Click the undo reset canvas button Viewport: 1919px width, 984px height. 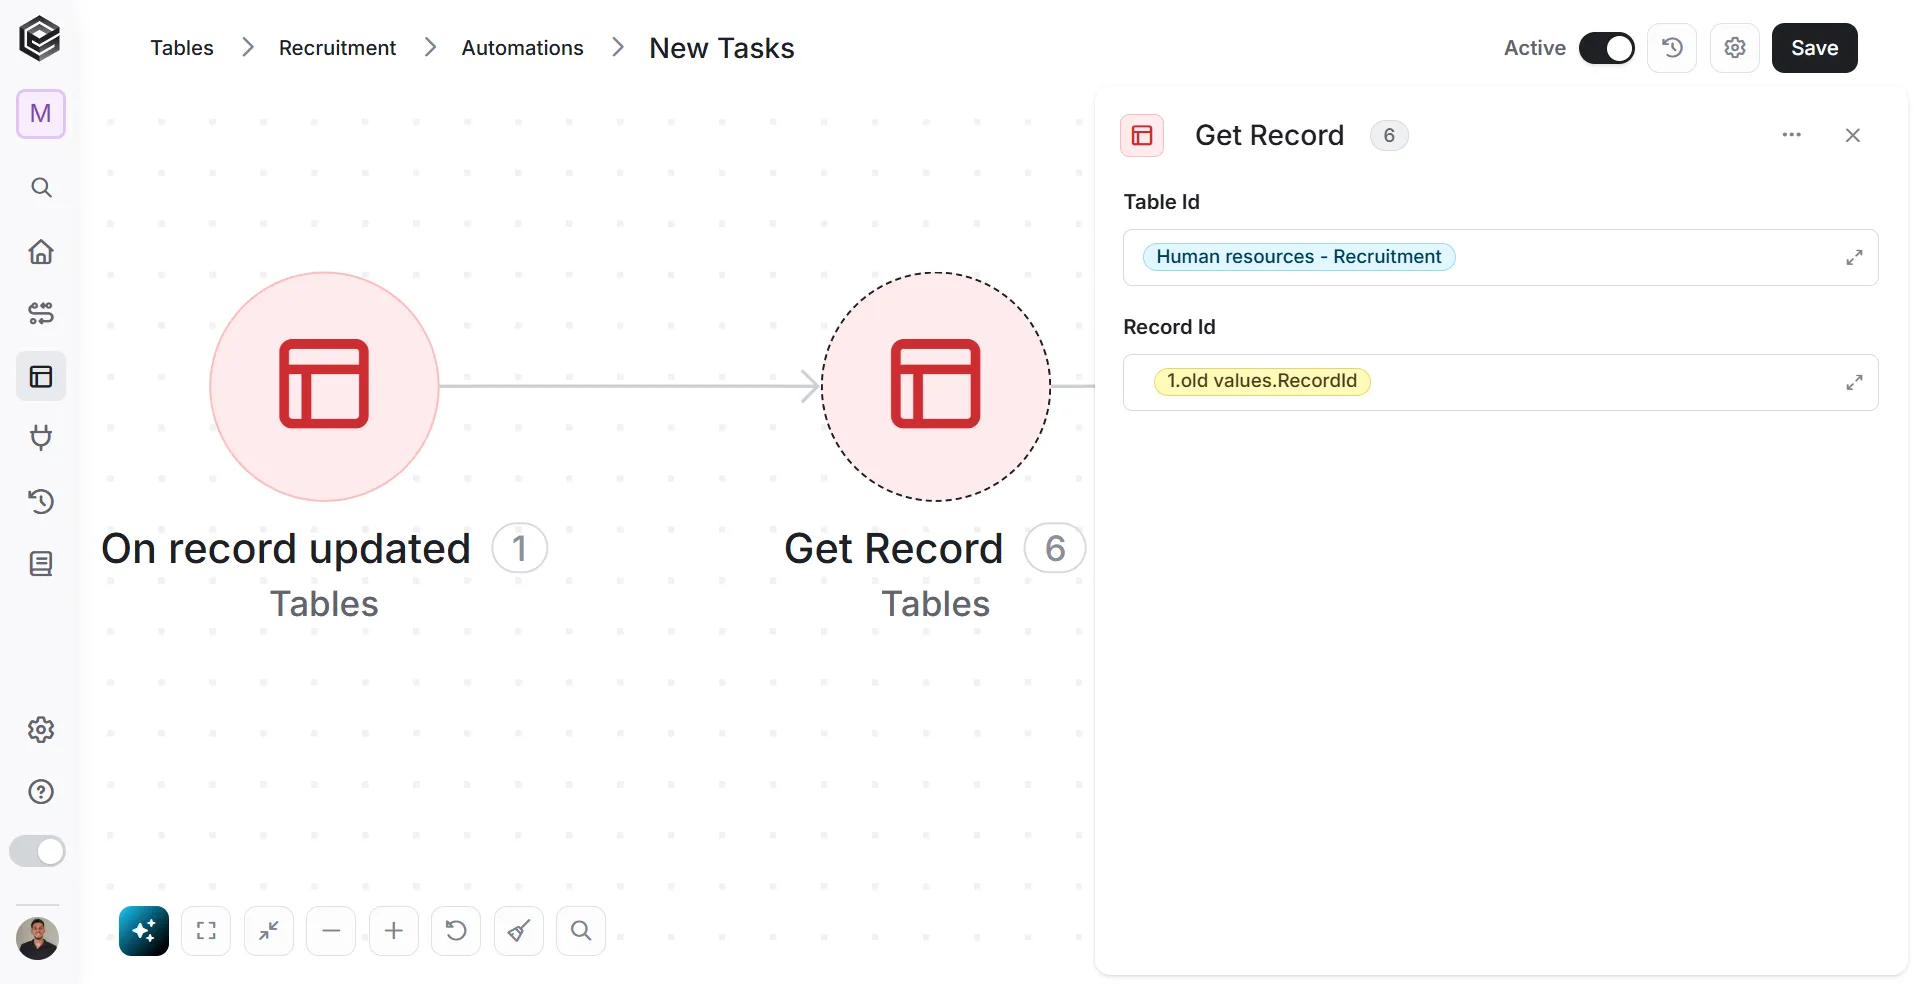(x=456, y=931)
